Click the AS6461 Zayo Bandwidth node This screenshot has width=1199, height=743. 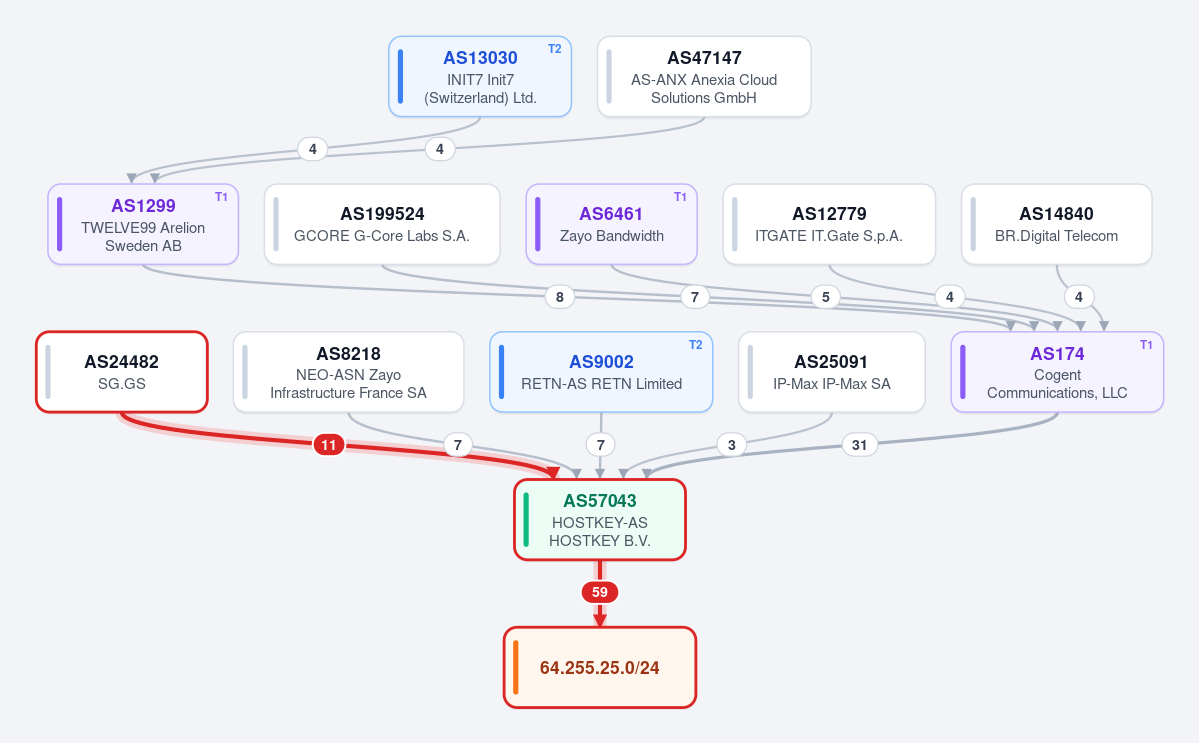tap(612, 224)
